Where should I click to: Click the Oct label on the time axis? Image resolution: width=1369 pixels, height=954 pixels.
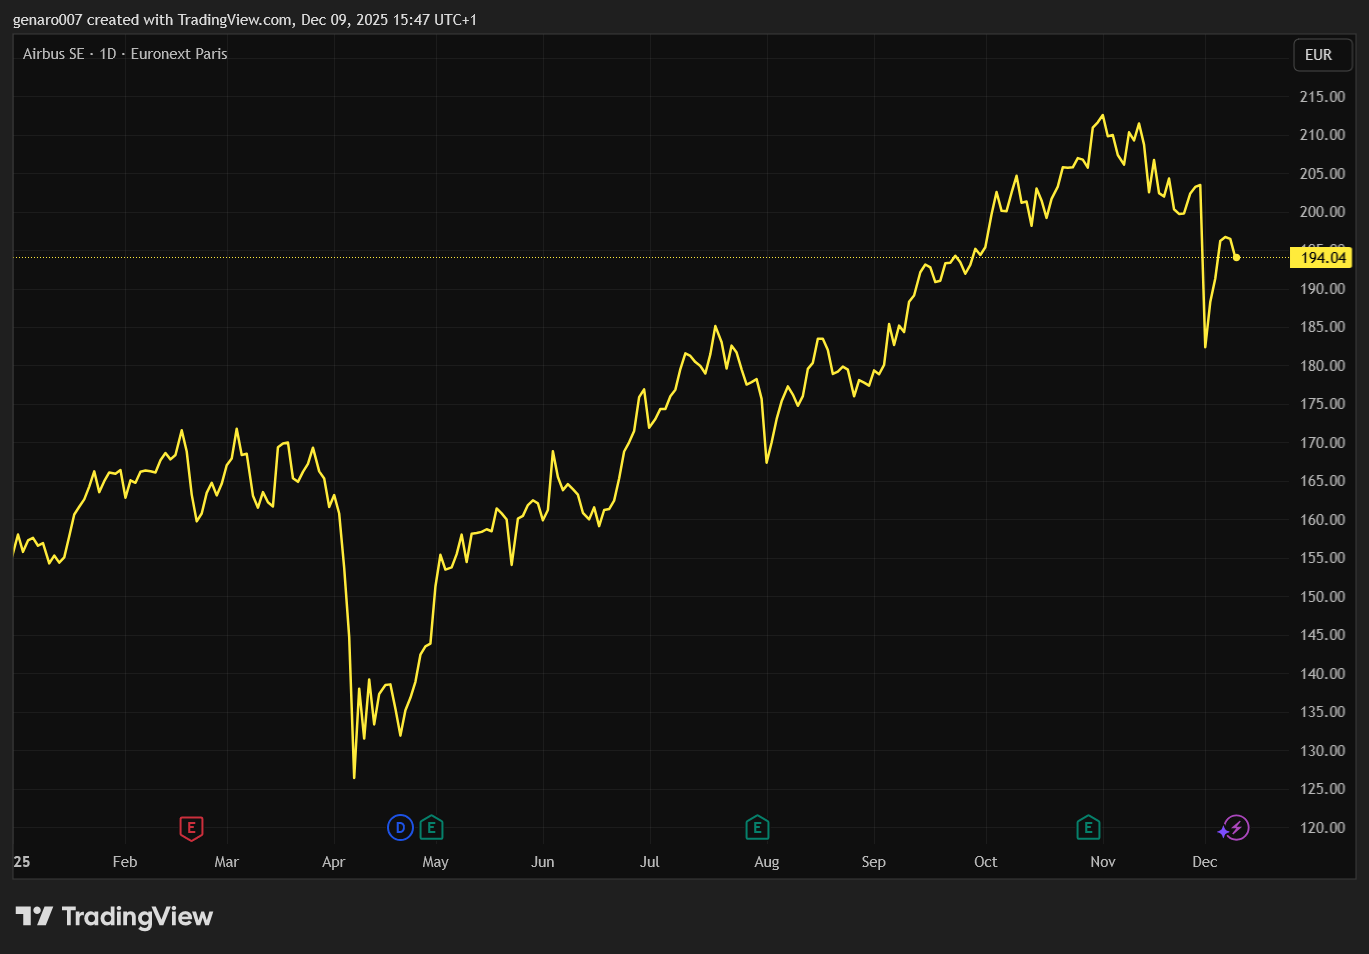click(x=985, y=862)
